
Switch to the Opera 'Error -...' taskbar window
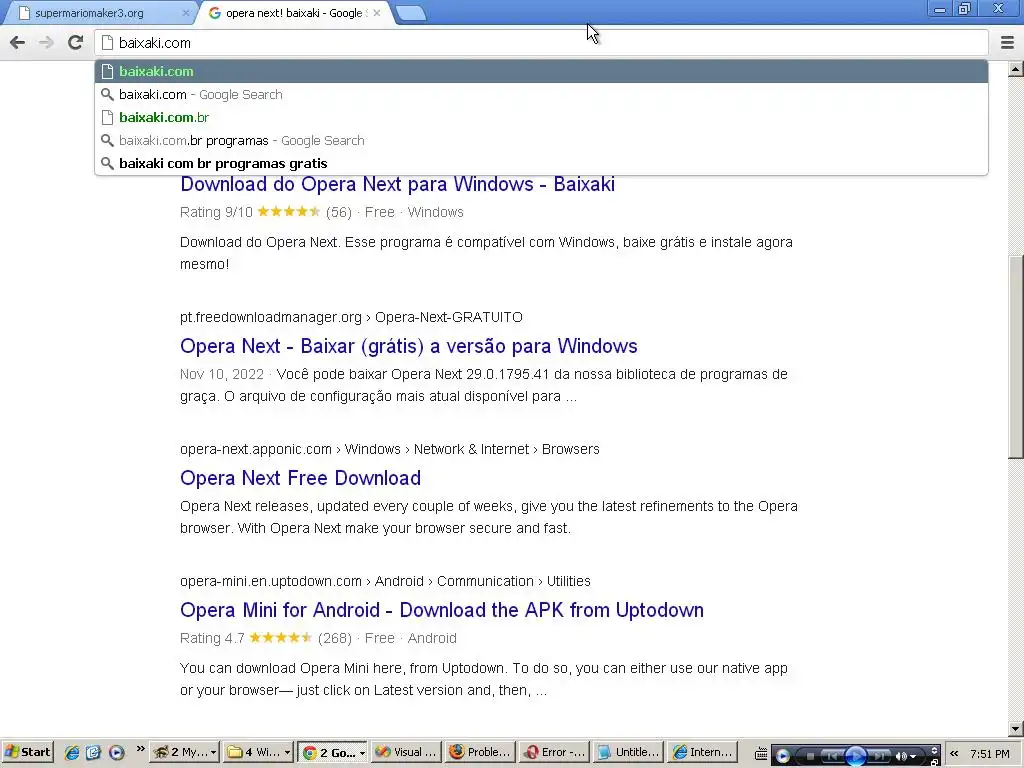coord(554,752)
